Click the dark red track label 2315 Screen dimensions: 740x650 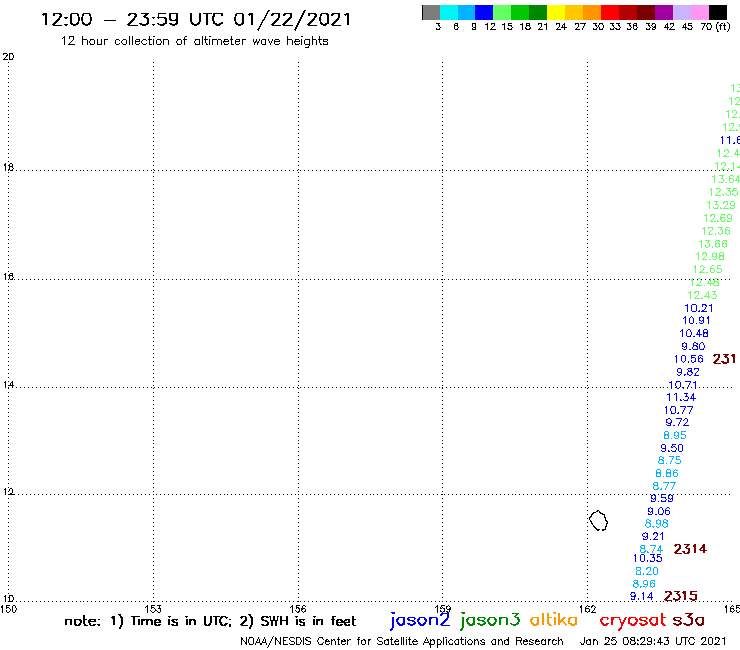pyautogui.click(x=680, y=596)
